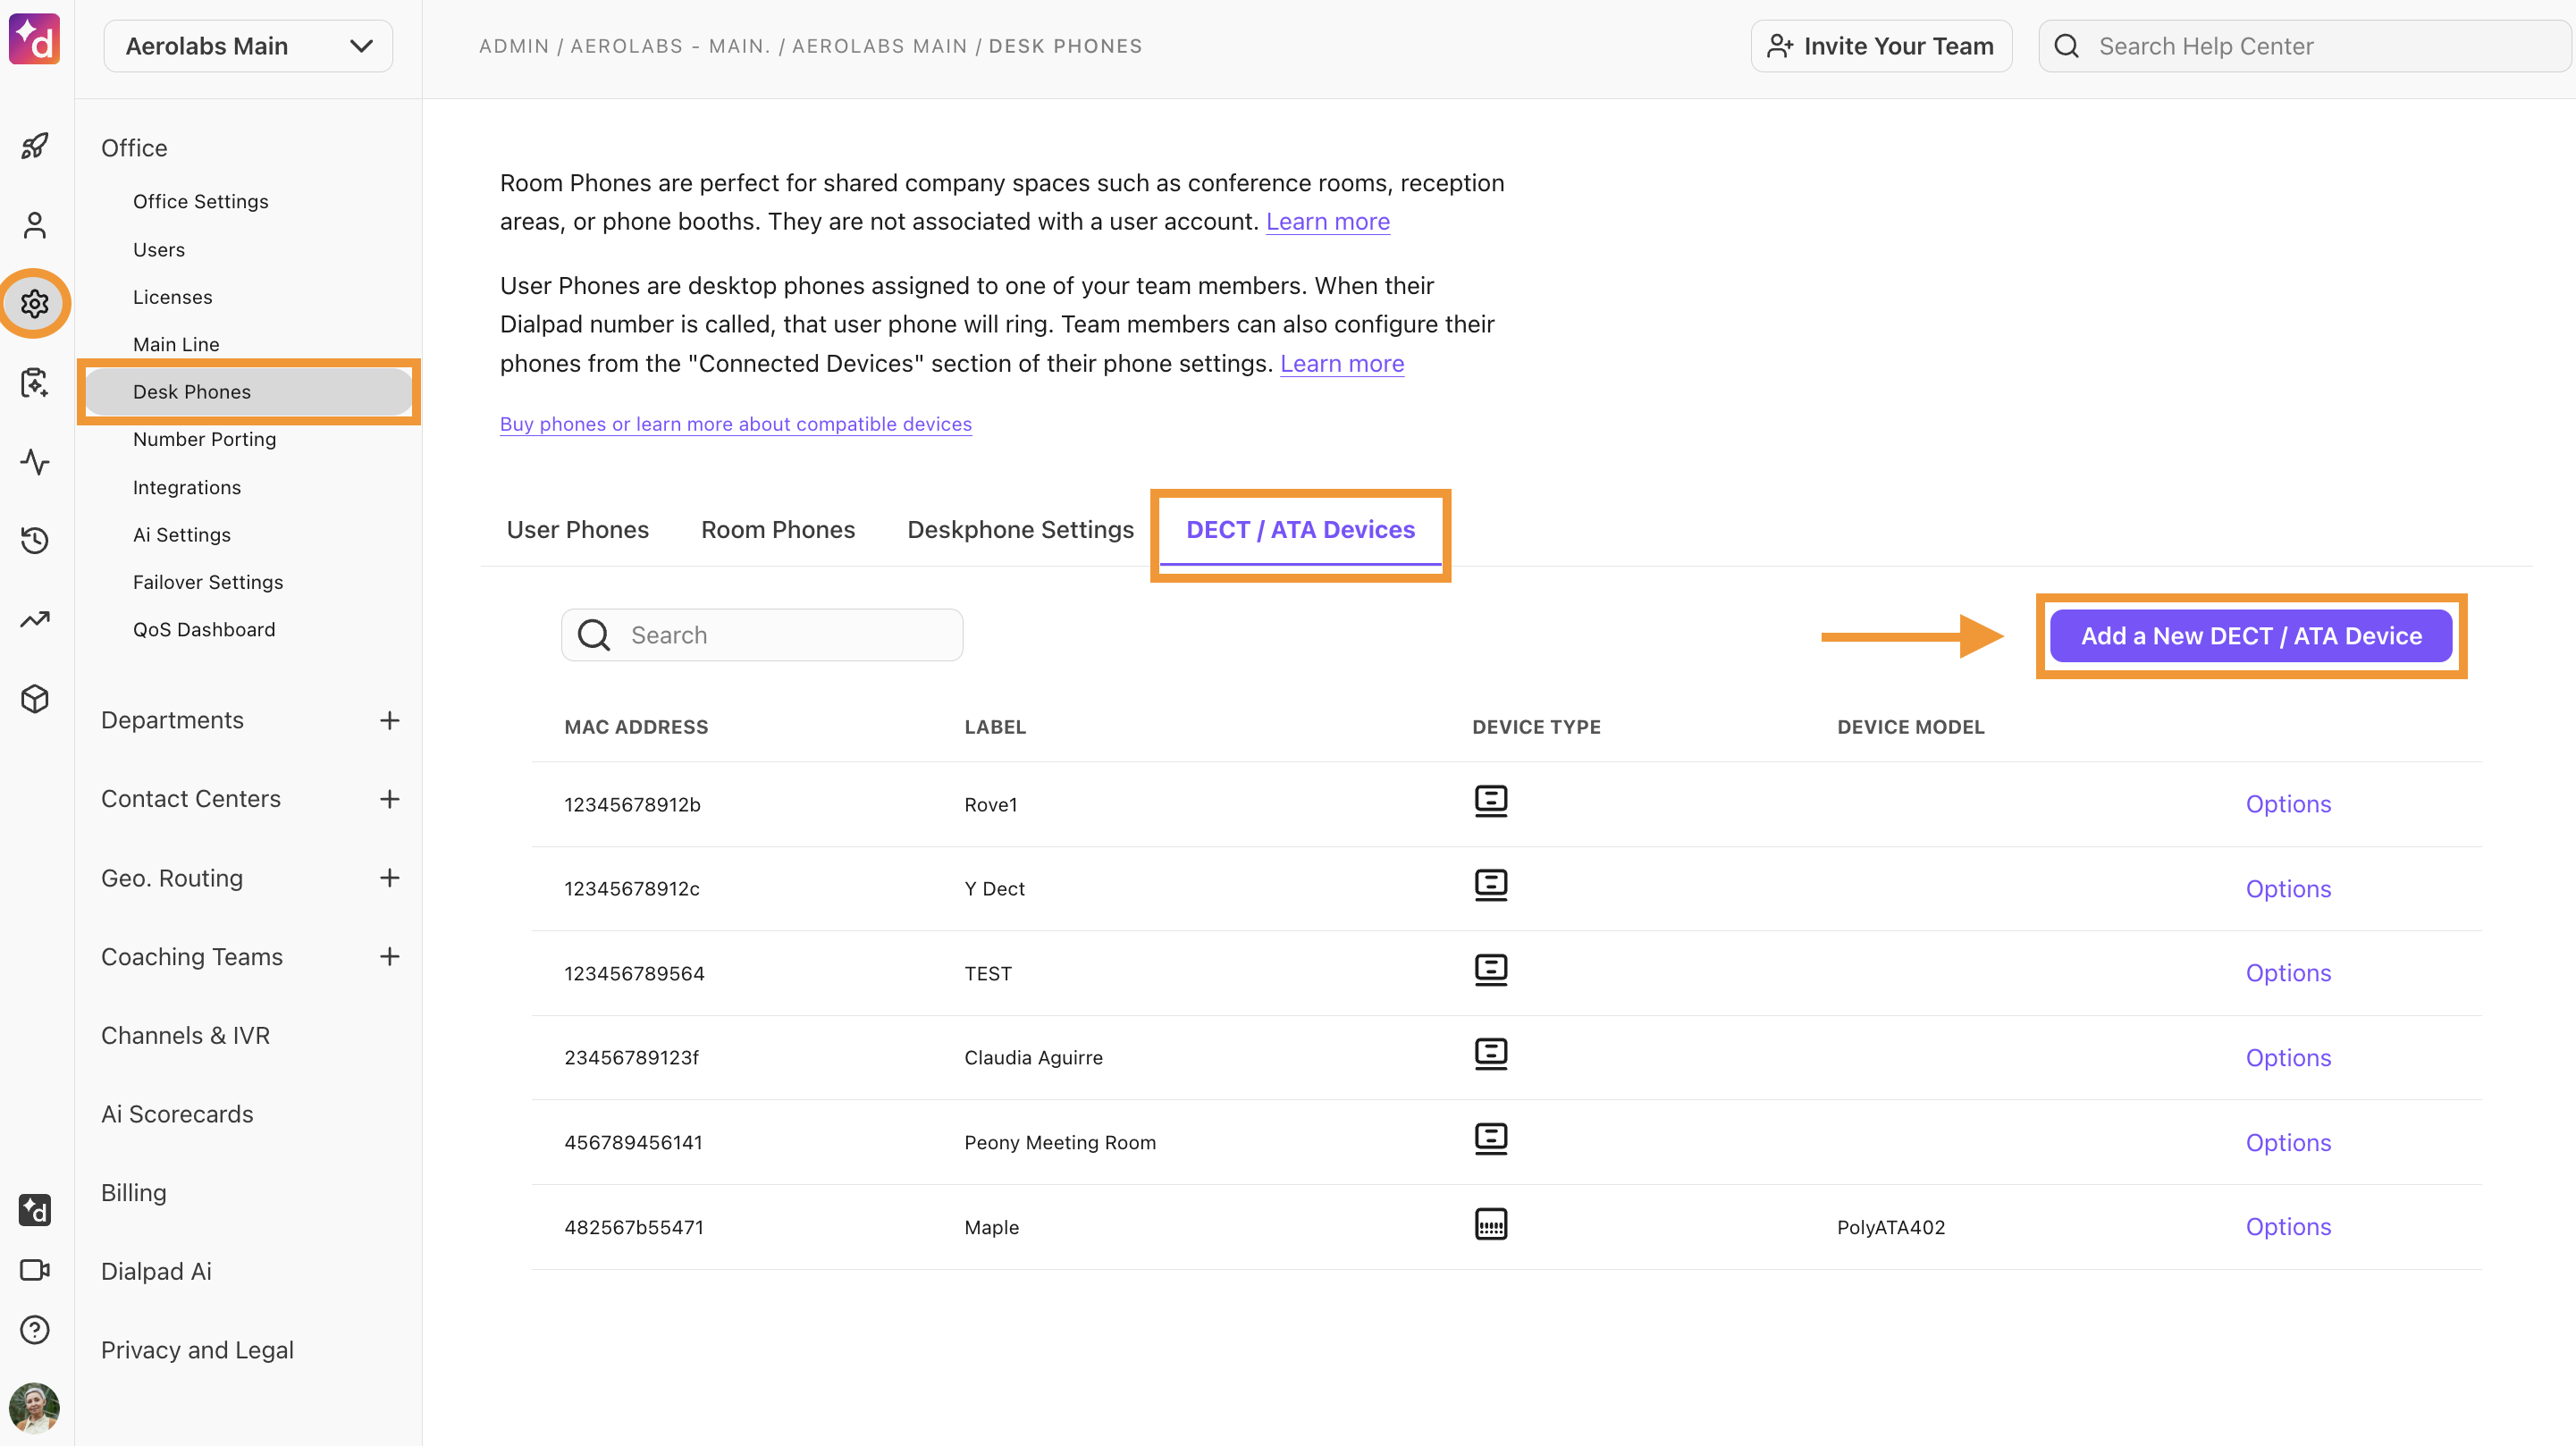The height and width of the screenshot is (1446, 2576).
Task: Open Options for the Rove1 device
Action: coord(2288,804)
